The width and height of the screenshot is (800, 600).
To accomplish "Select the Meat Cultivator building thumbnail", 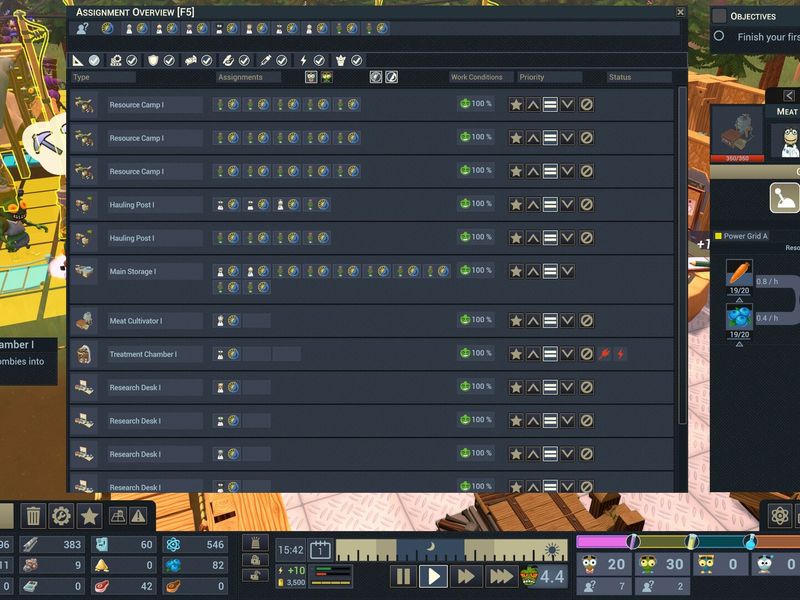I will (x=737, y=132).
